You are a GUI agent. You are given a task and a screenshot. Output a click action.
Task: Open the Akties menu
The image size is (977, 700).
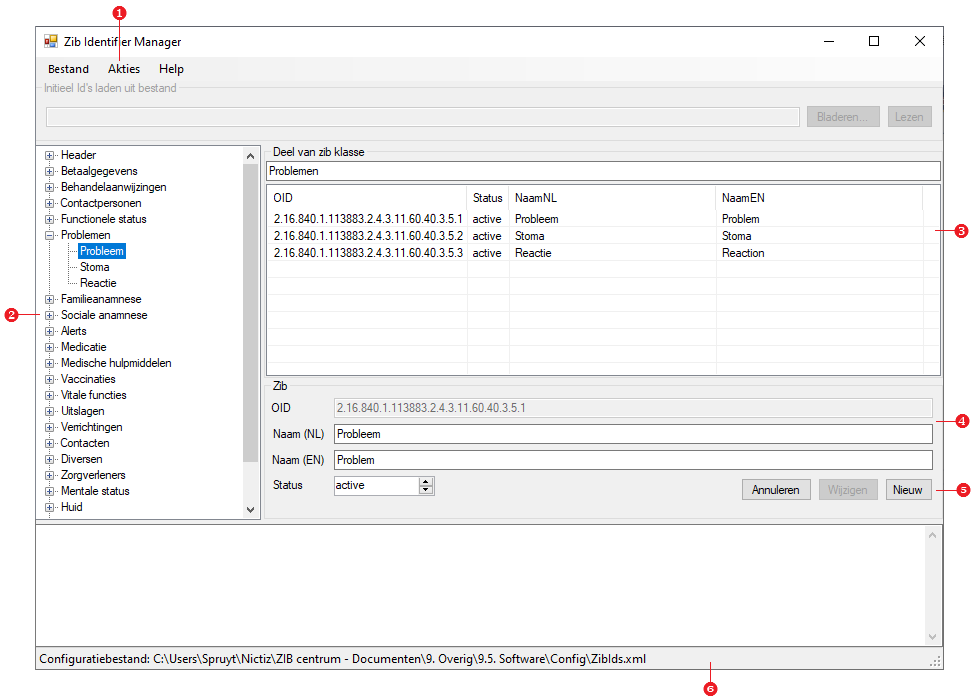124,69
